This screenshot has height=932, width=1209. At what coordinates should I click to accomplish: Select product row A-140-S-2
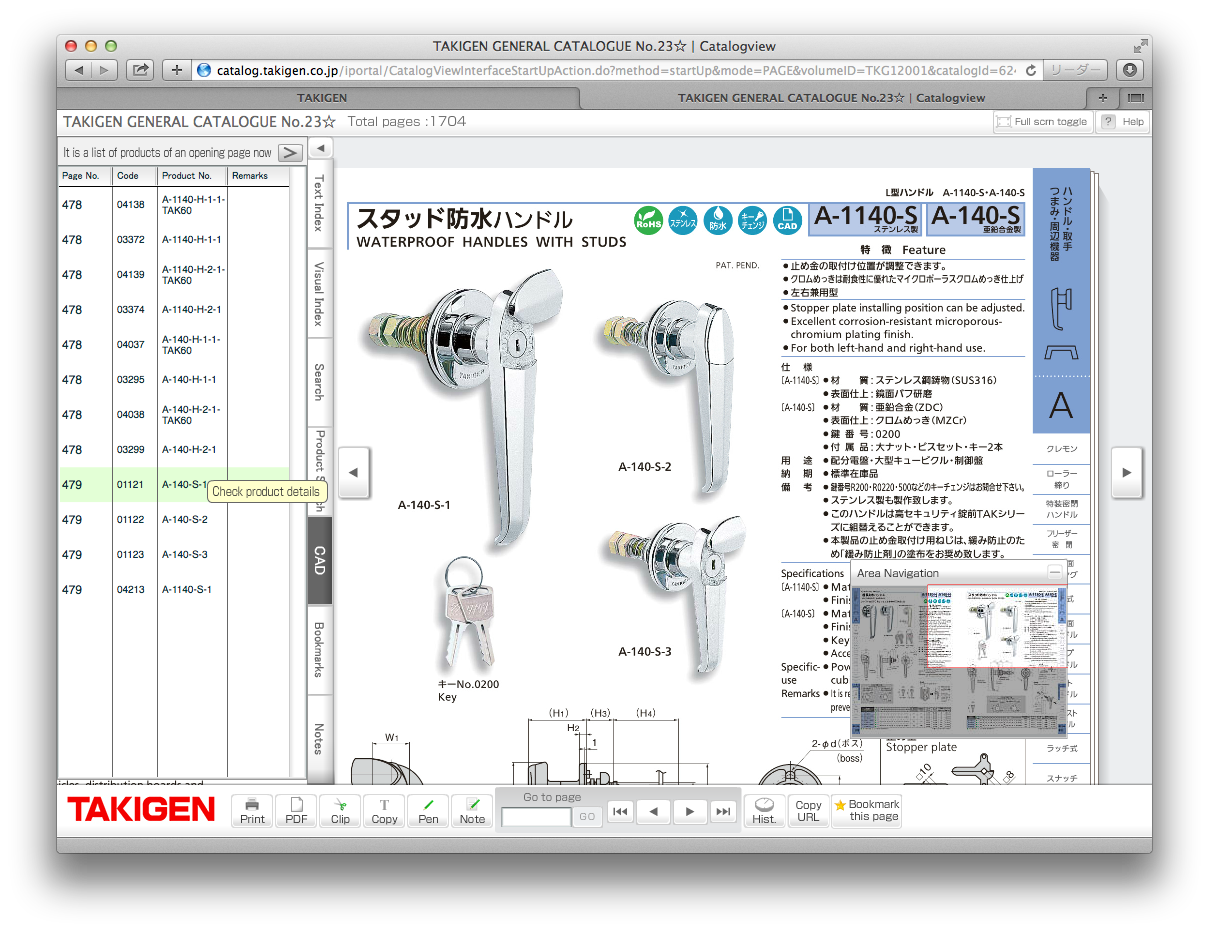[174, 520]
